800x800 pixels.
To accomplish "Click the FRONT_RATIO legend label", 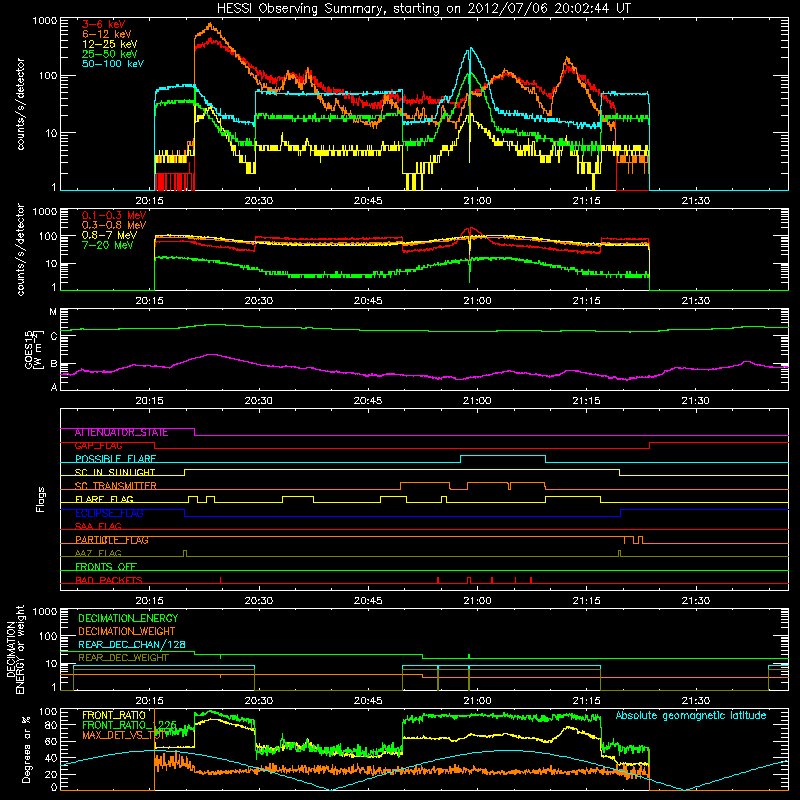I will pos(114,715).
